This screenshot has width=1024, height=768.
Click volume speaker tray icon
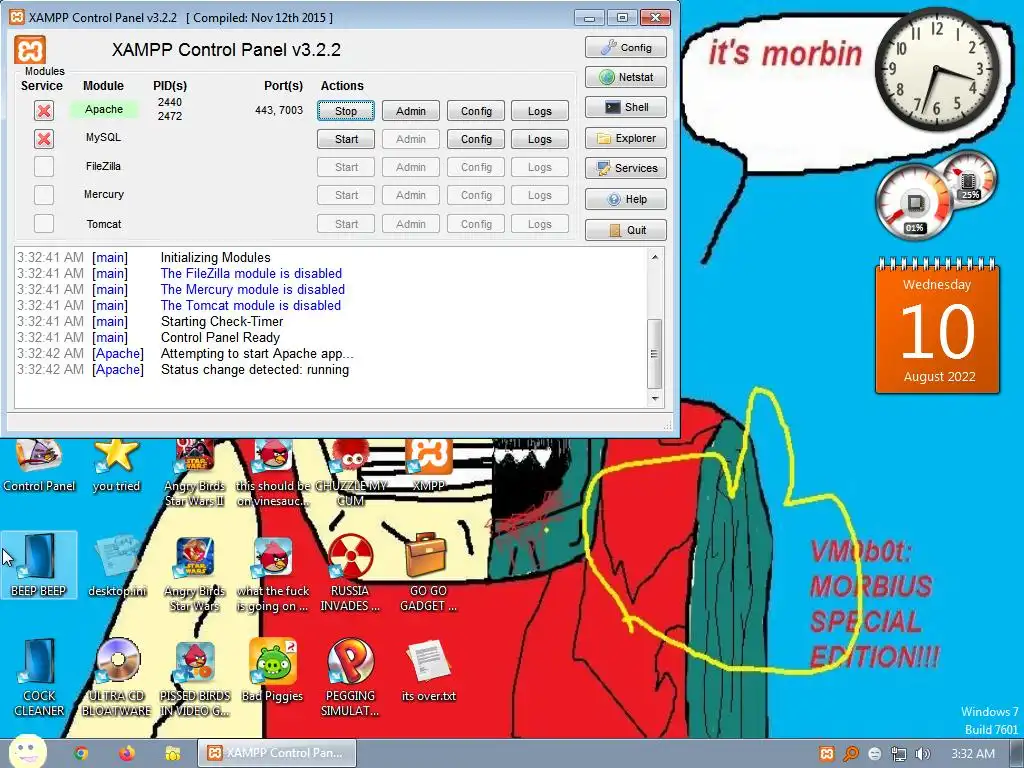point(922,754)
